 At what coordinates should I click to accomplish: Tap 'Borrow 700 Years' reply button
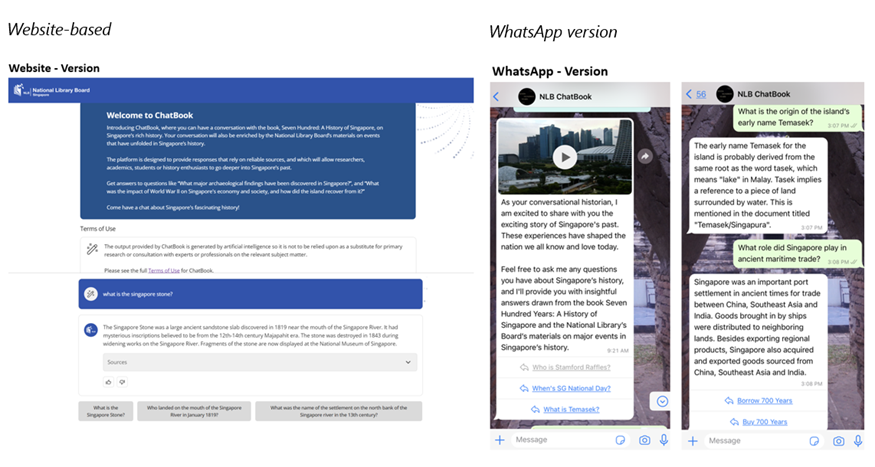point(763,401)
